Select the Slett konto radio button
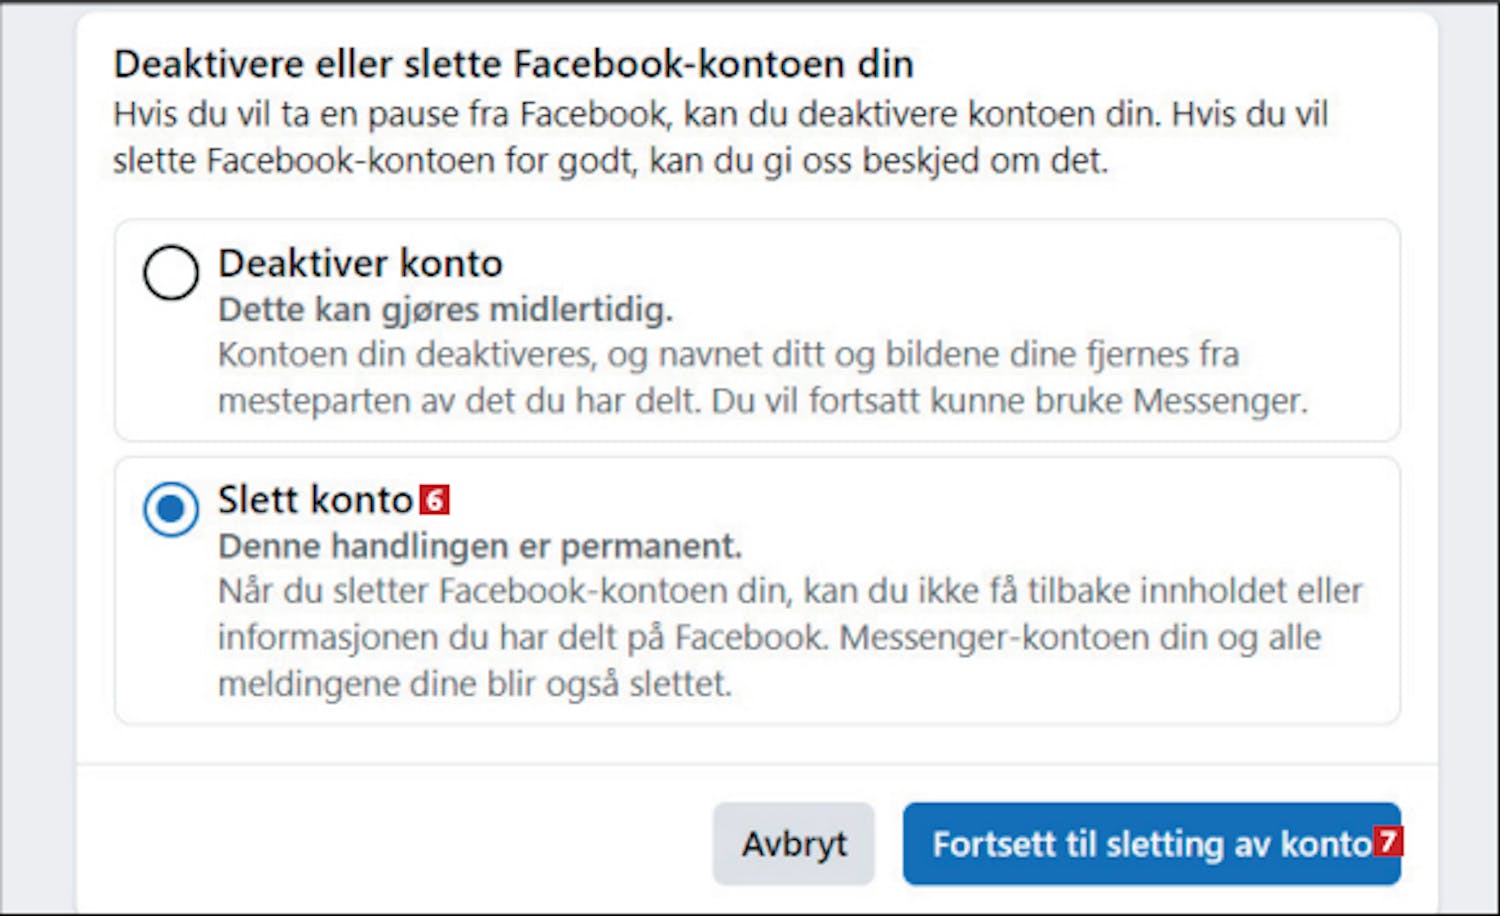This screenshot has width=1500, height=916. [171, 509]
